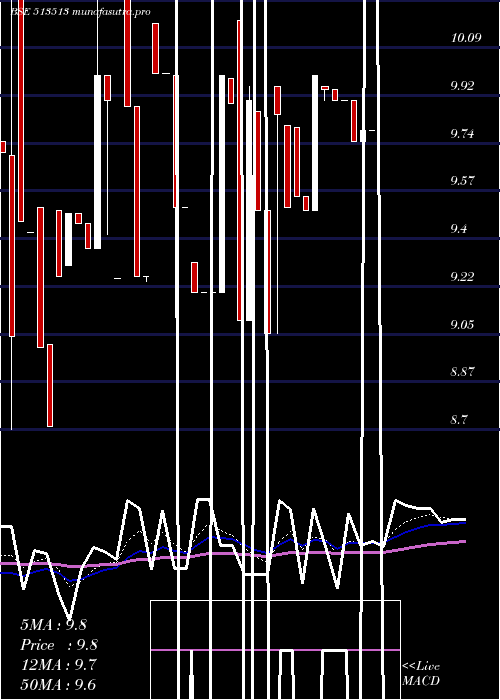
Task: Click the 9.74 price axis label
Action: pyautogui.click(x=462, y=133)
